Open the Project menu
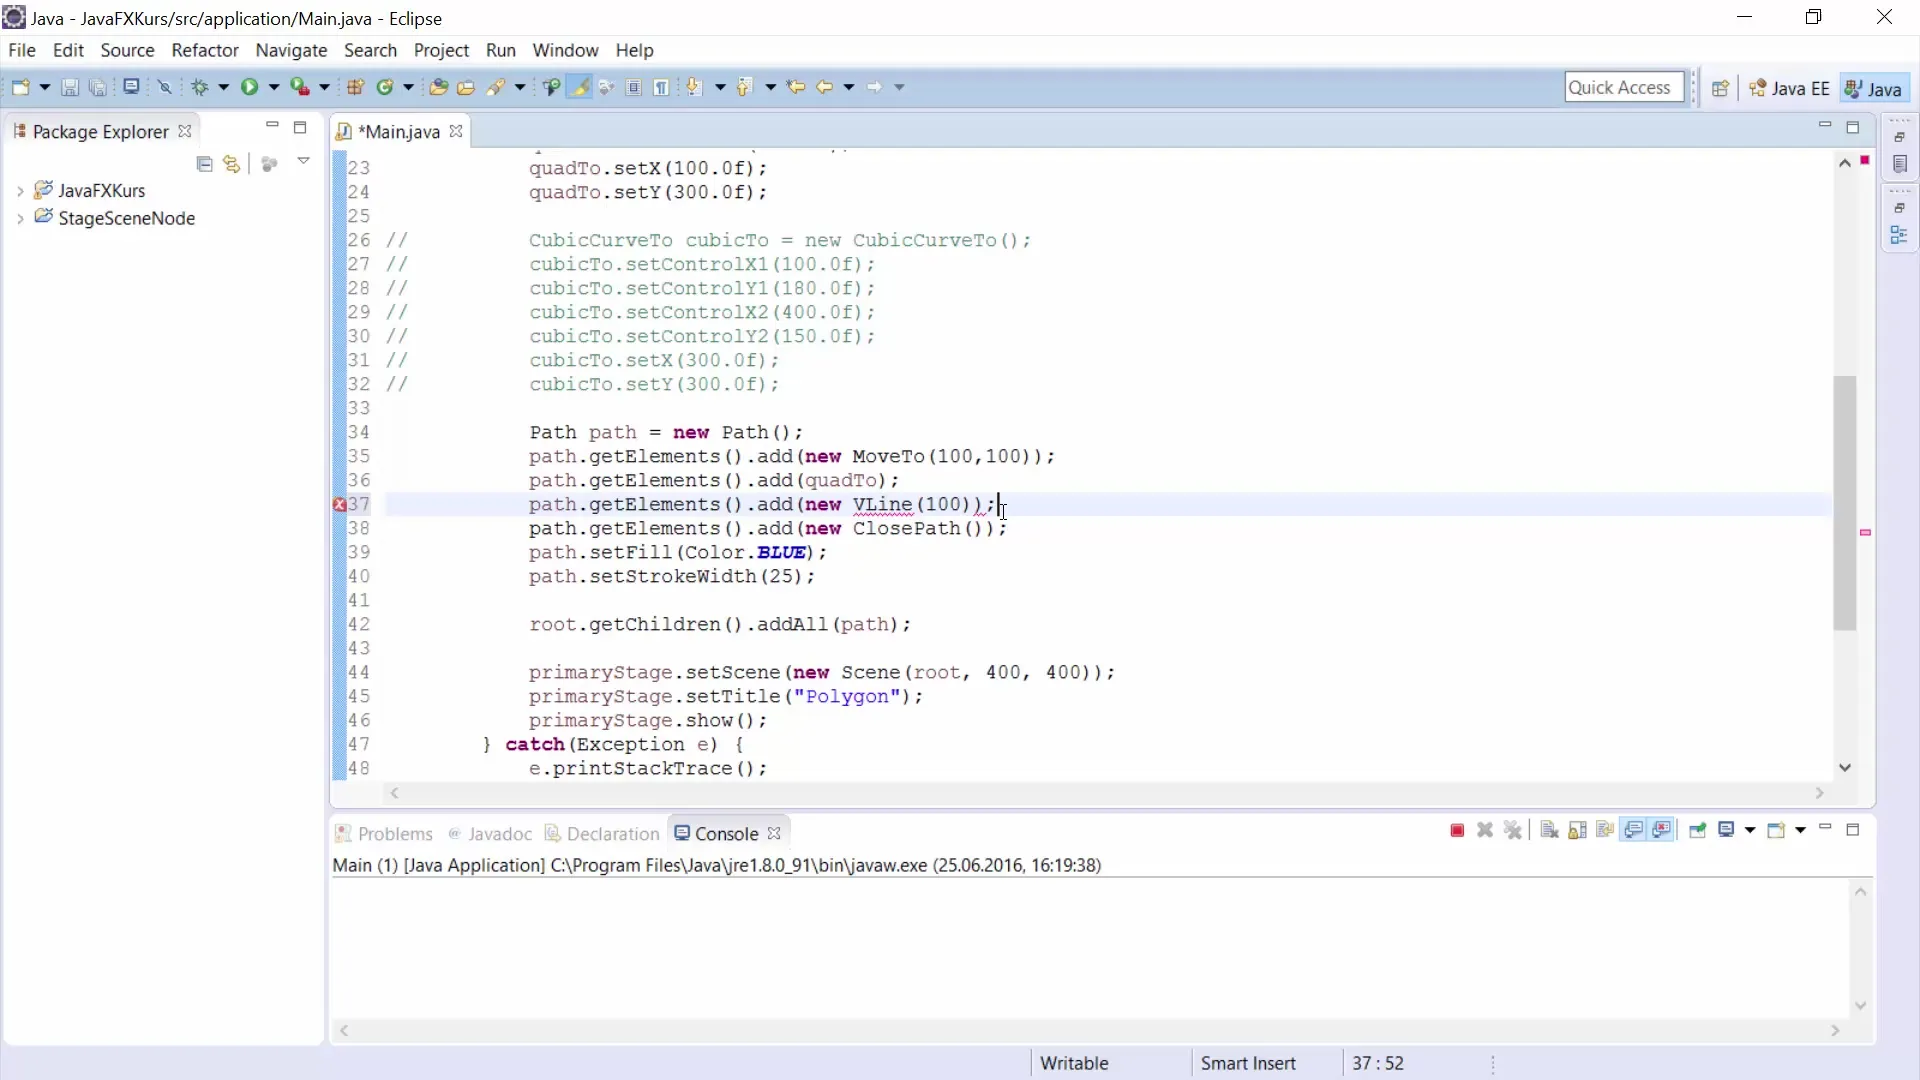This screenshot has height=1080, width=1920. 441,50
